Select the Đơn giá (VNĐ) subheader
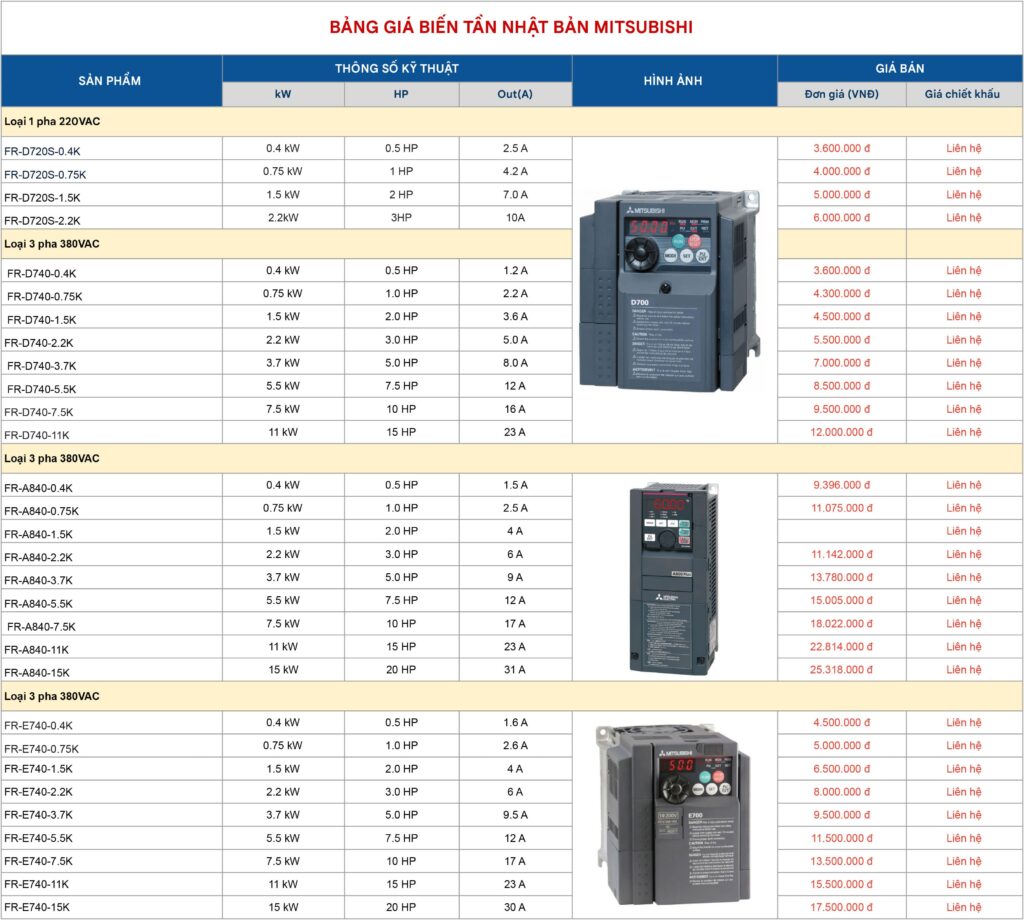This screenshot has width=1024, height=920. [x=841, y=95]
